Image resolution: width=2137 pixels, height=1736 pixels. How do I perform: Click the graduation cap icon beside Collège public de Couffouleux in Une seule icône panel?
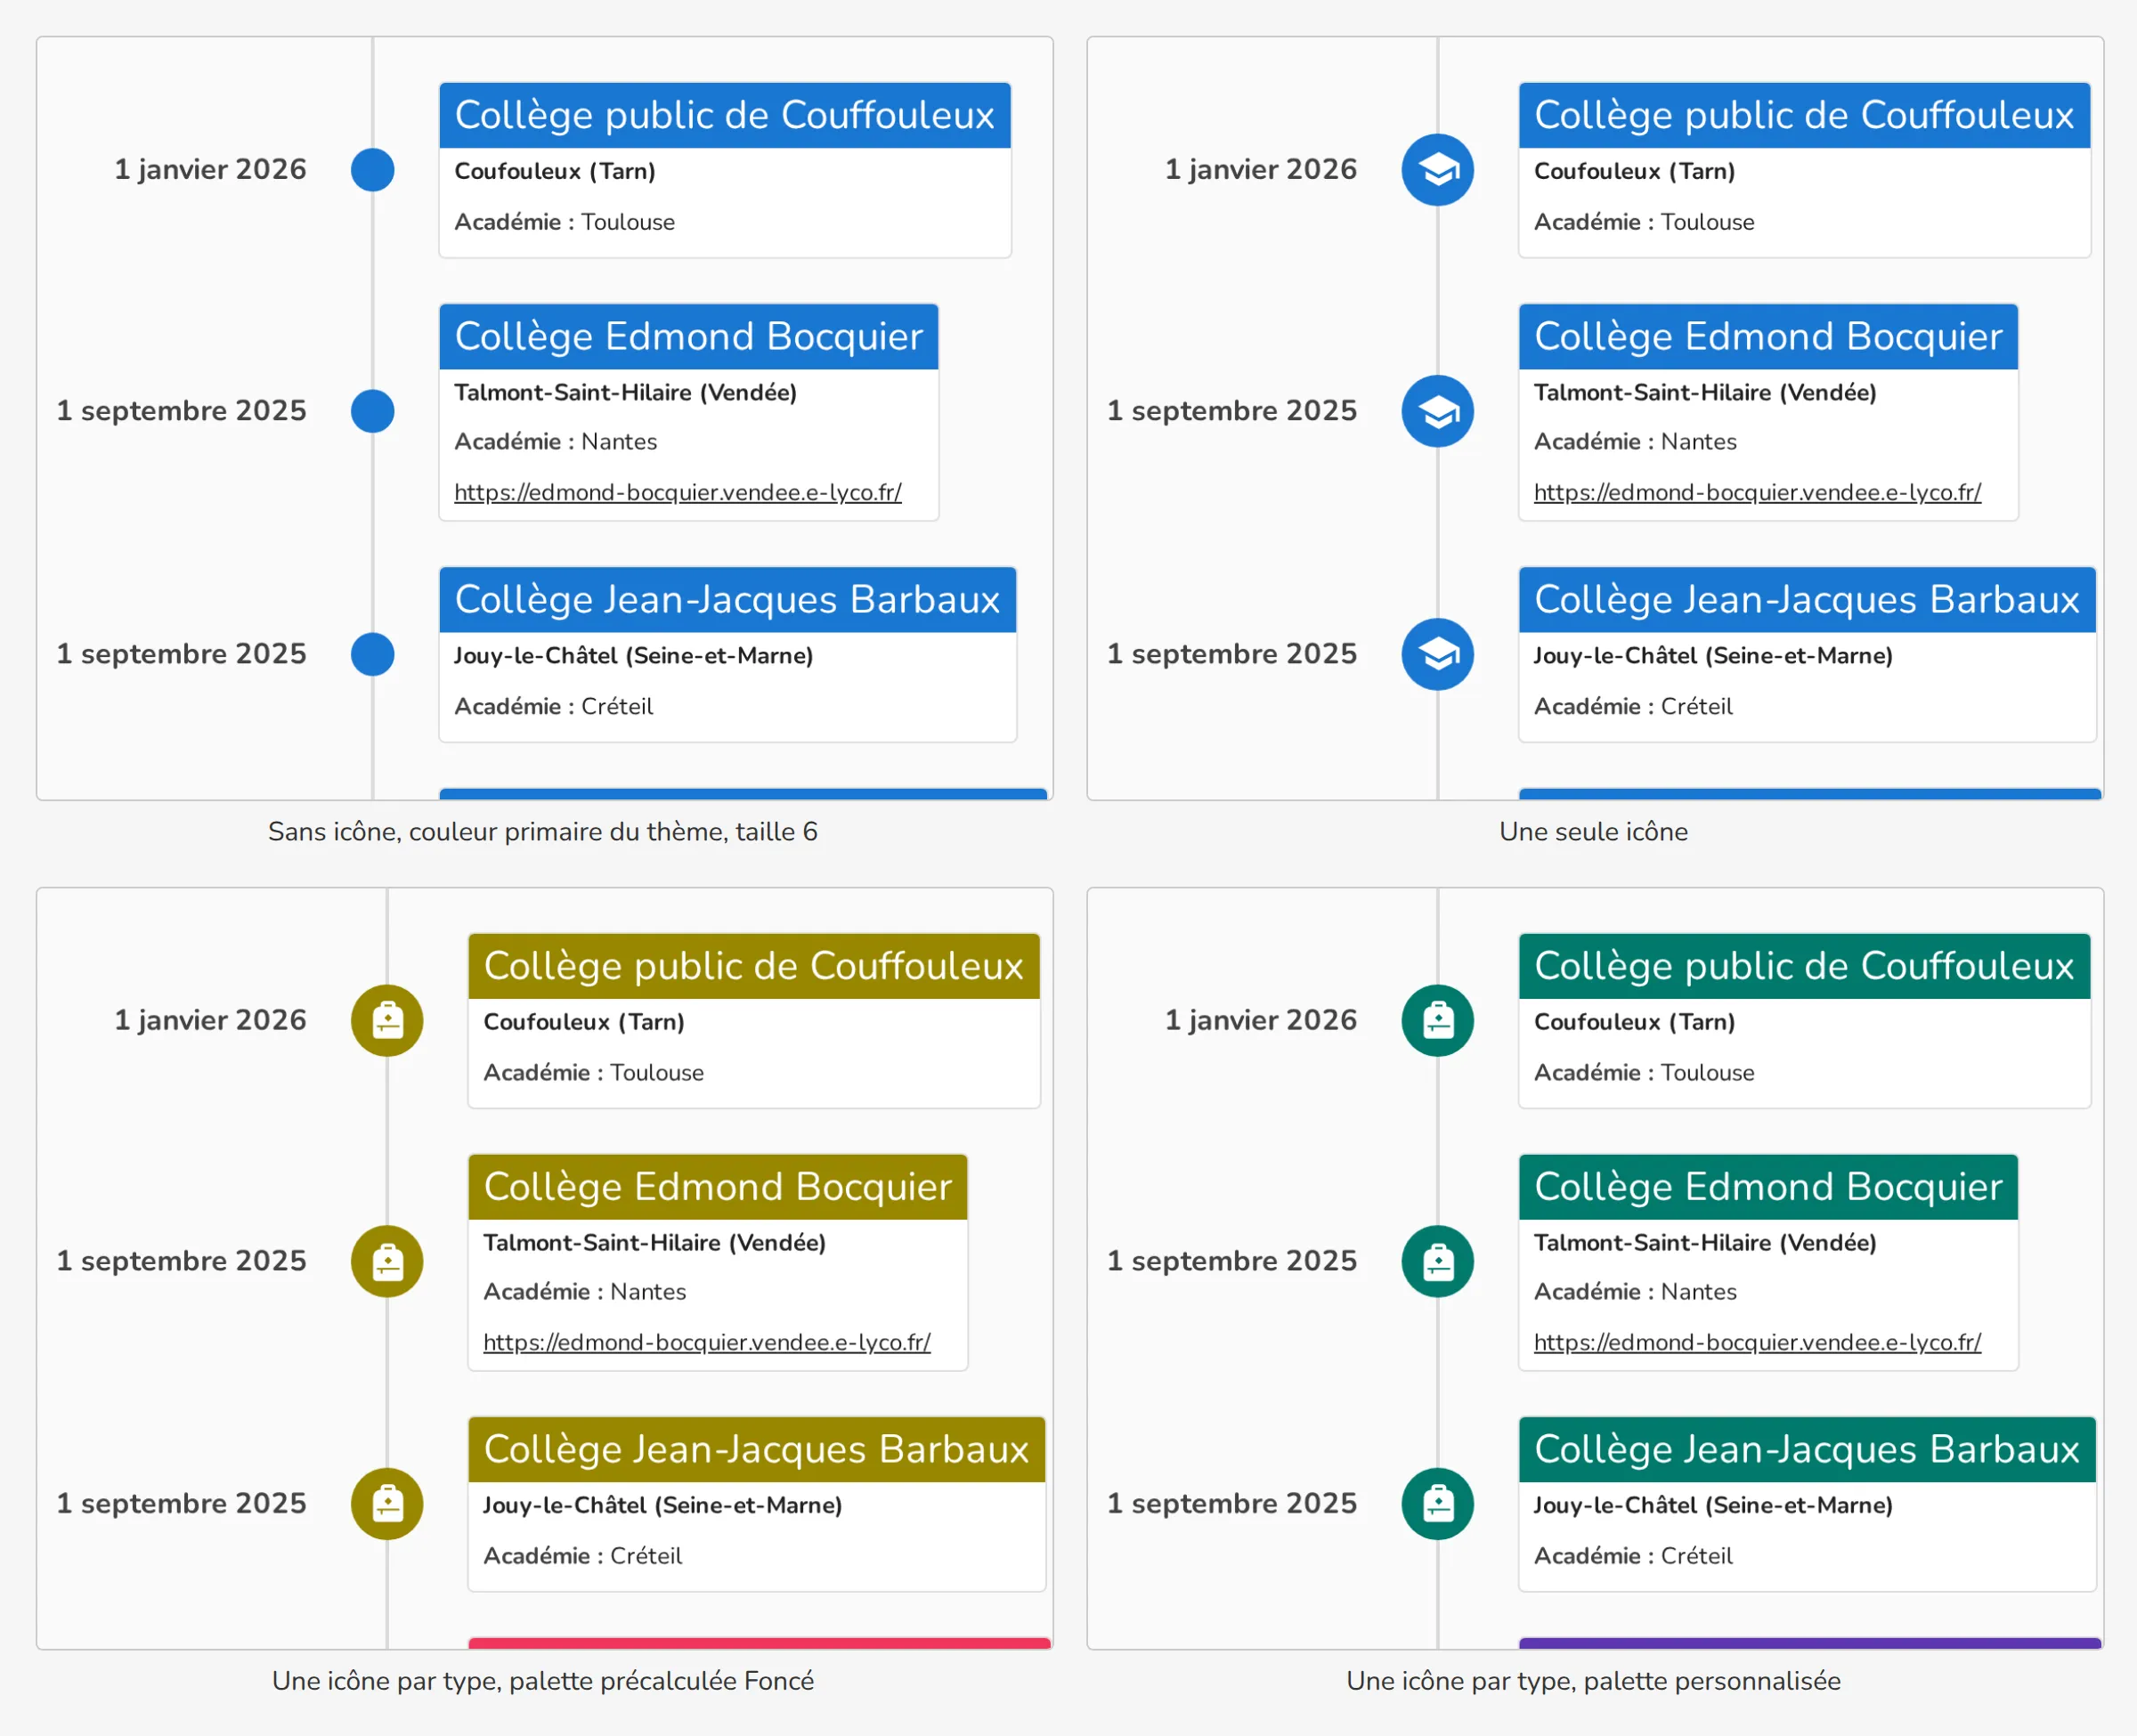coord(1437,170)
